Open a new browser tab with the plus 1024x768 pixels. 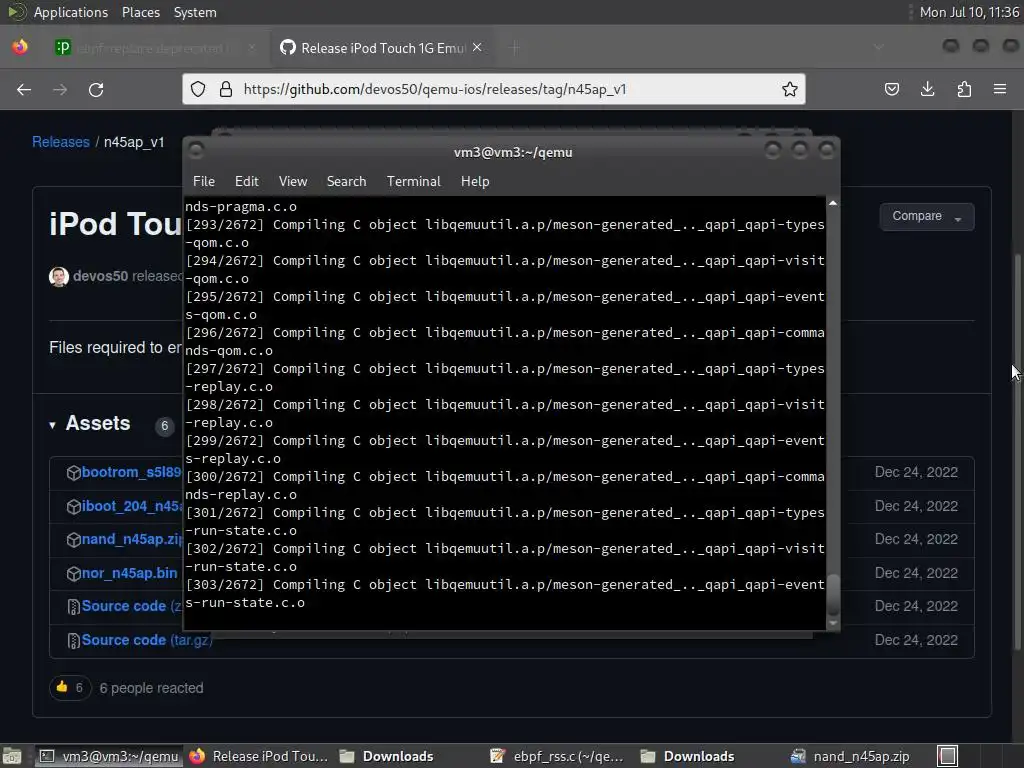[515, 48]
